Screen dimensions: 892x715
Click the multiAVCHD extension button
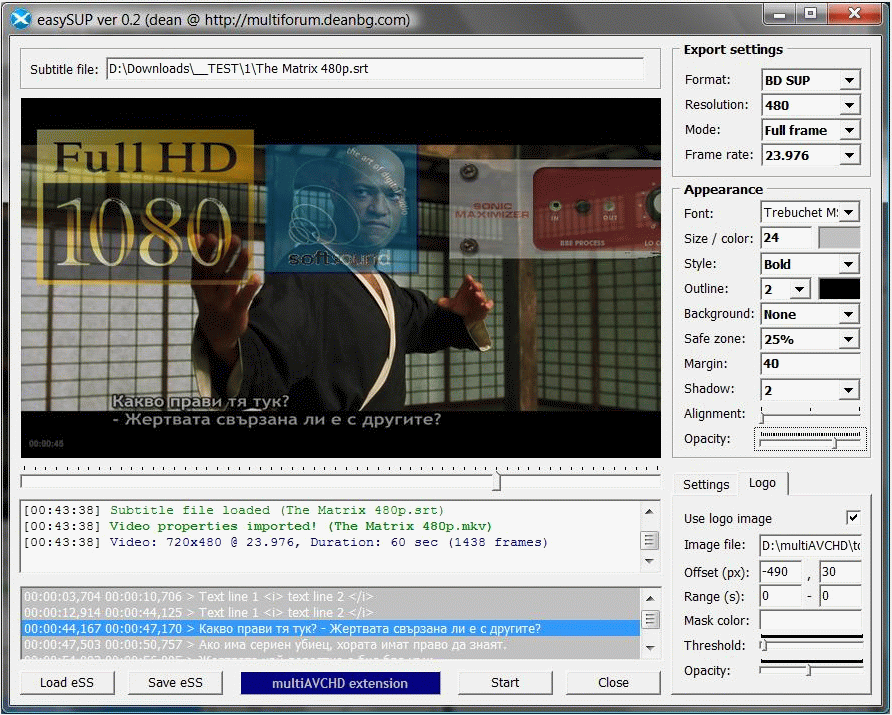click(x=340, y=683)
